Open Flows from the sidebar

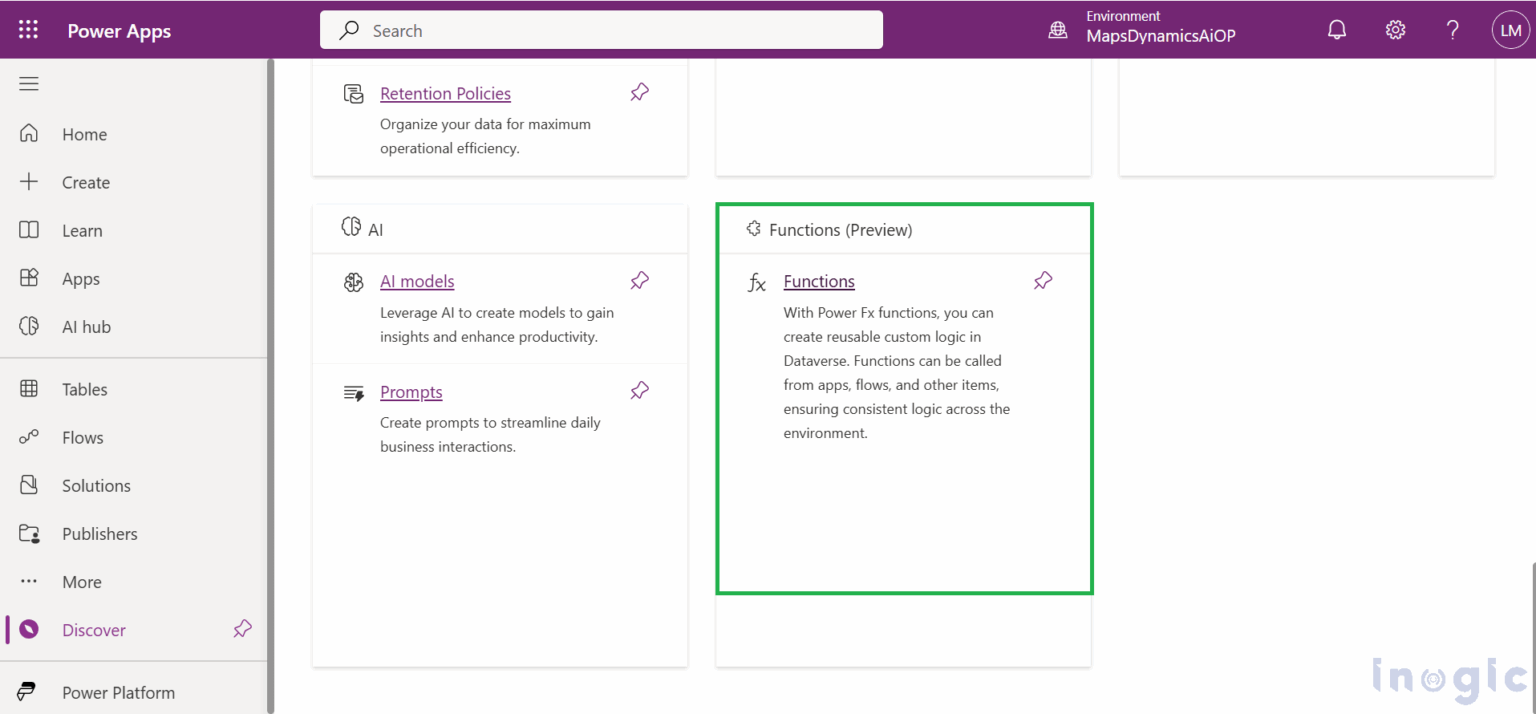(83, 437)
